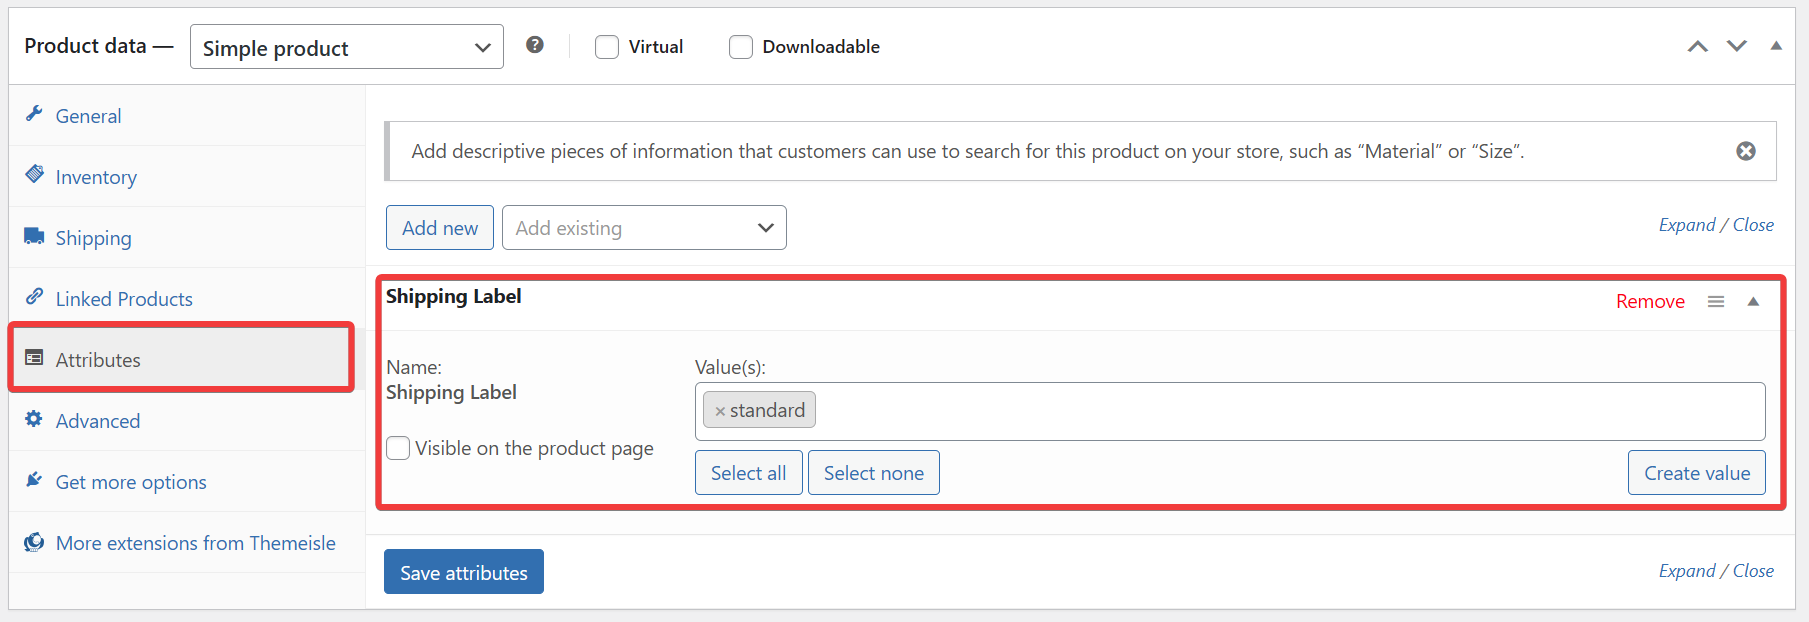Click the move panel up arrow
1809x622 pixels.
click(x=1697, y=47)
